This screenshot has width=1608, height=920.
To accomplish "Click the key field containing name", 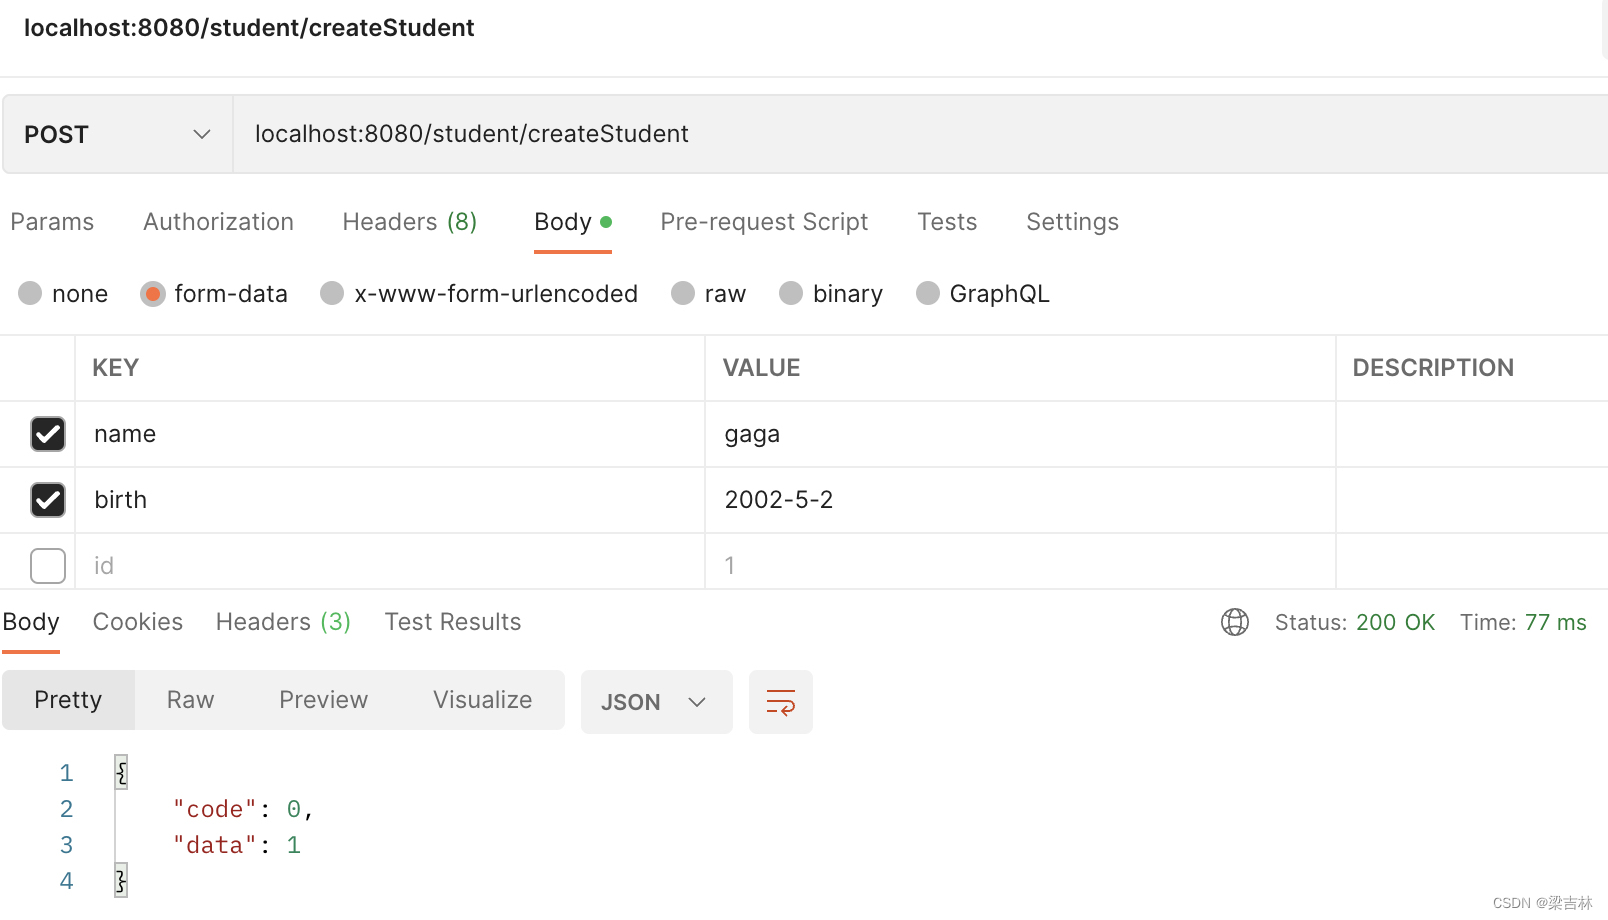I will (390, 434).
